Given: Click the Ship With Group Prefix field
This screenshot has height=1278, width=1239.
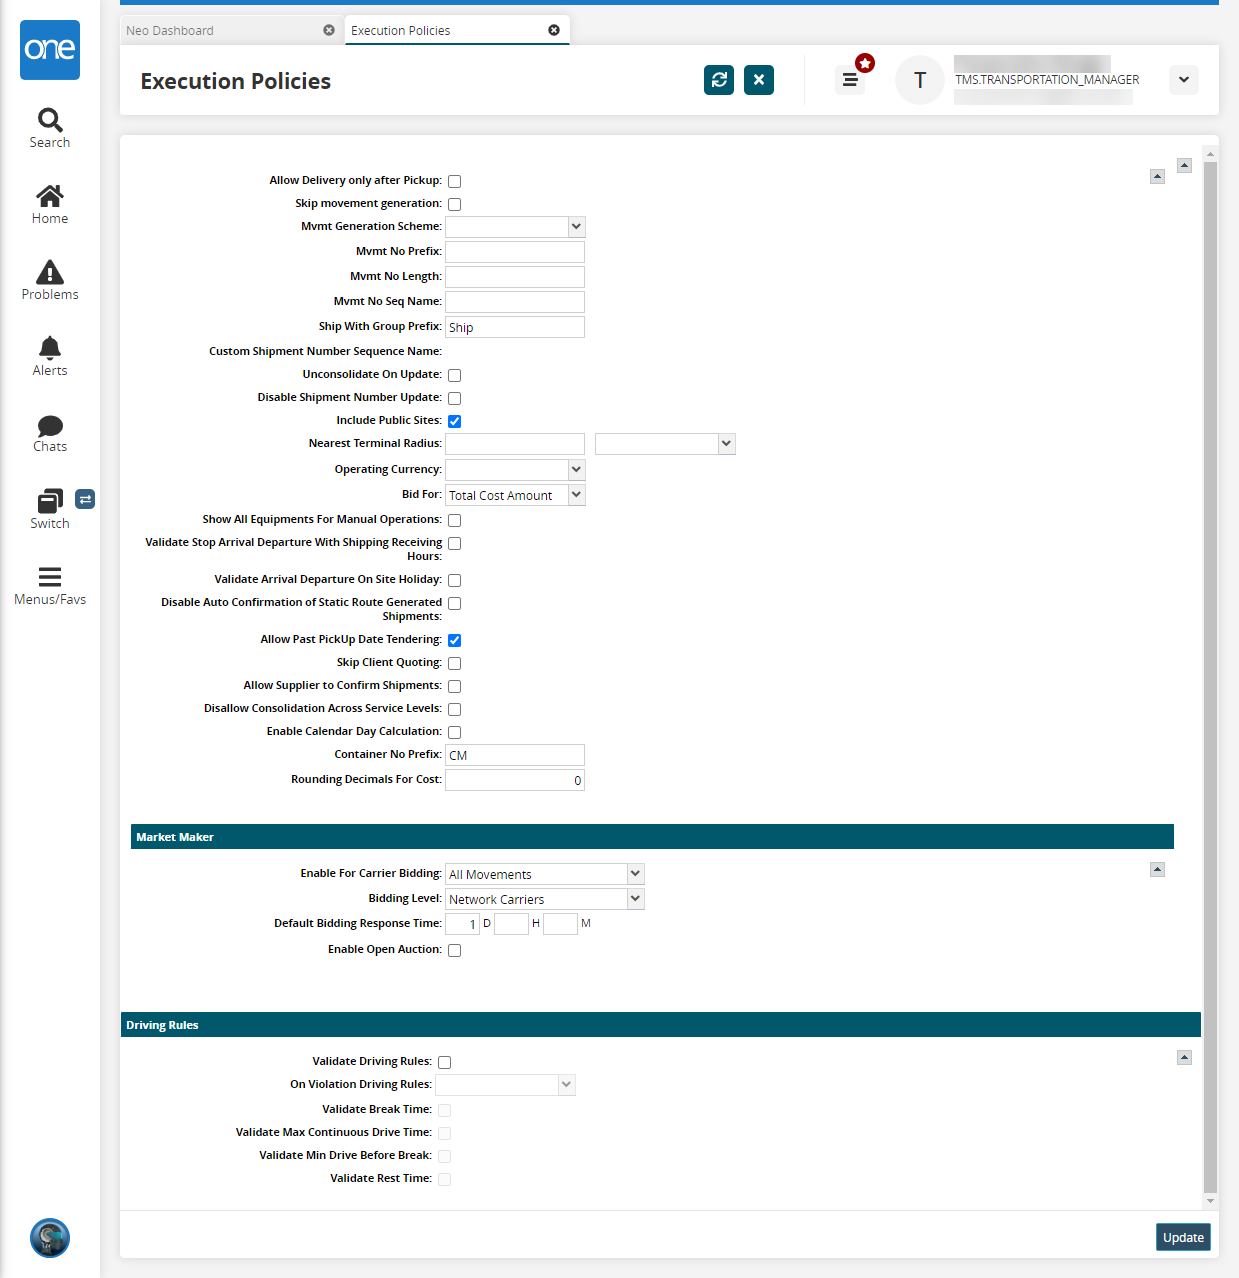Looking at the screenshot, I should point(515,327).
